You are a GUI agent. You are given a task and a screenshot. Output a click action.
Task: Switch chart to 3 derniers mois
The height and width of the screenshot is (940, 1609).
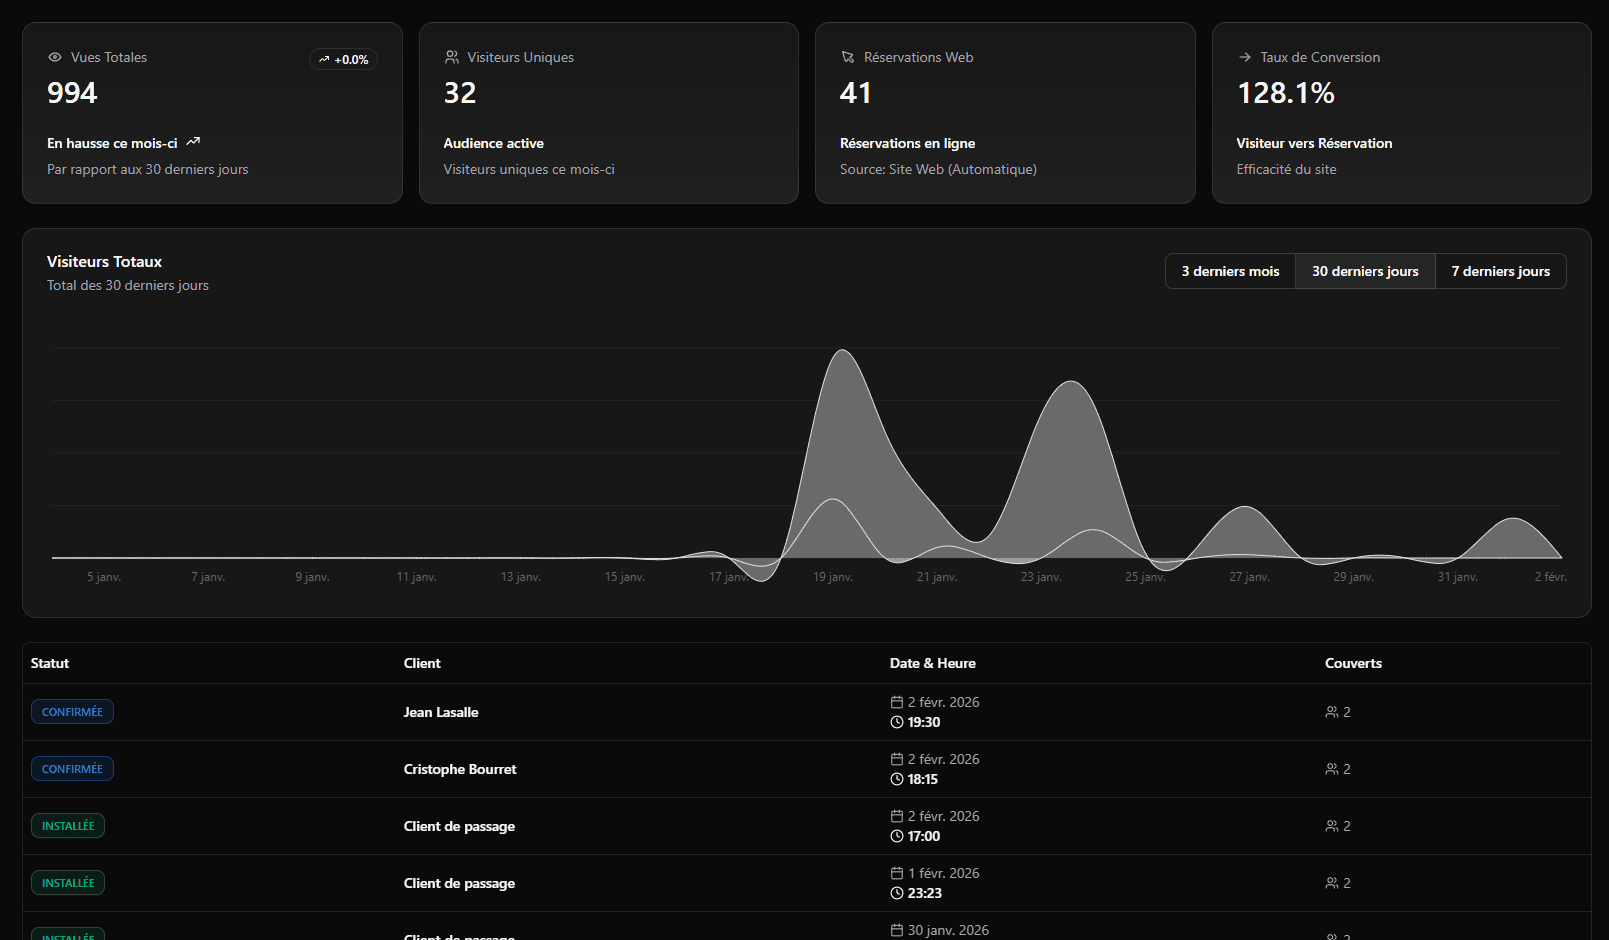(1229, 271)
